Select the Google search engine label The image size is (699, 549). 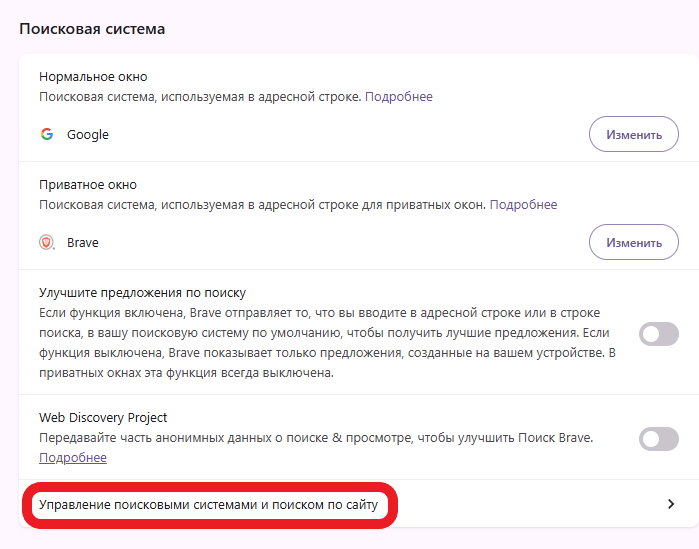88,135
